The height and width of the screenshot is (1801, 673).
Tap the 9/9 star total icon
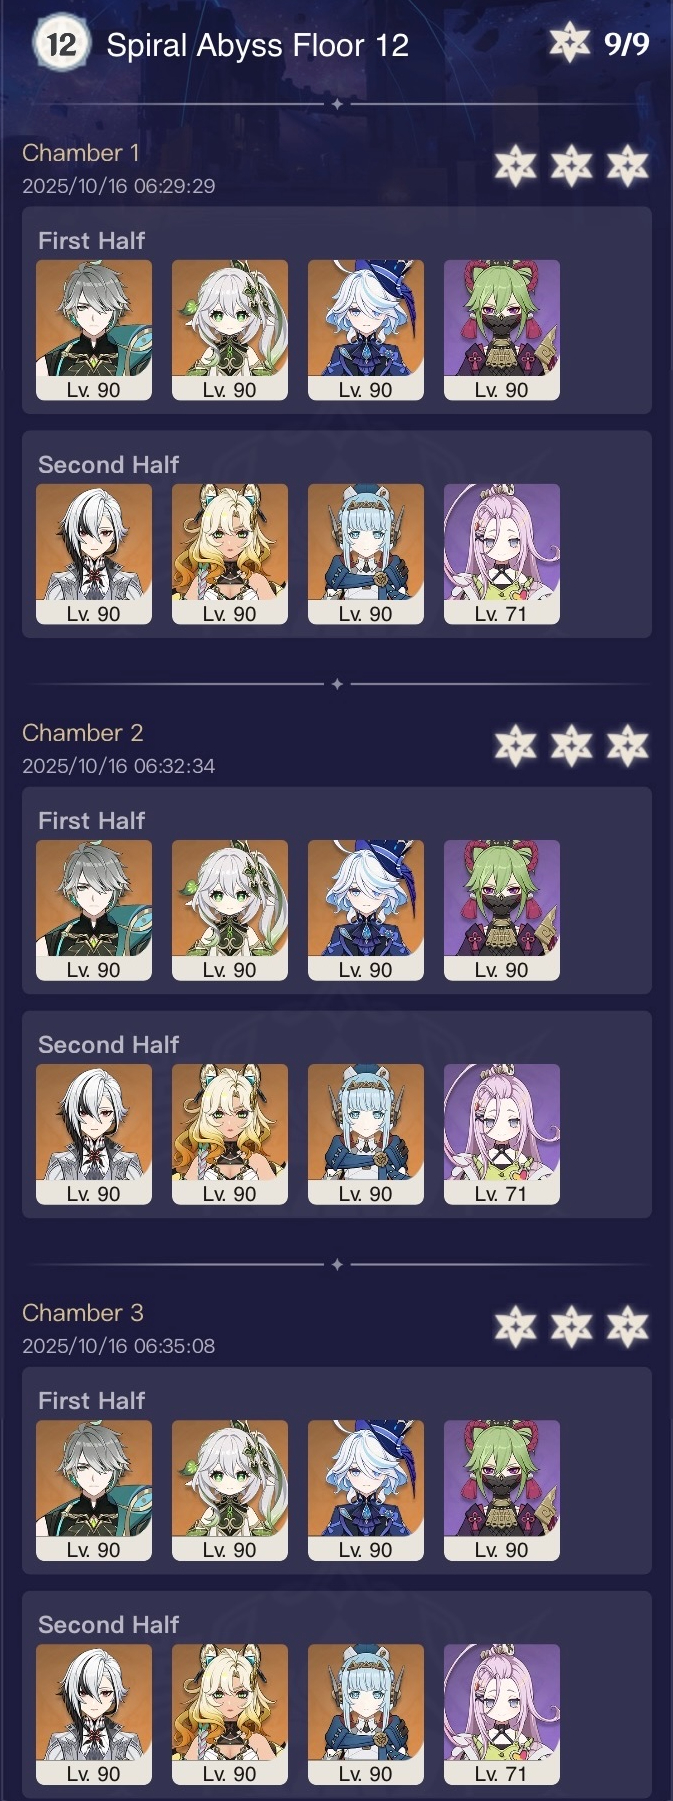570,43
